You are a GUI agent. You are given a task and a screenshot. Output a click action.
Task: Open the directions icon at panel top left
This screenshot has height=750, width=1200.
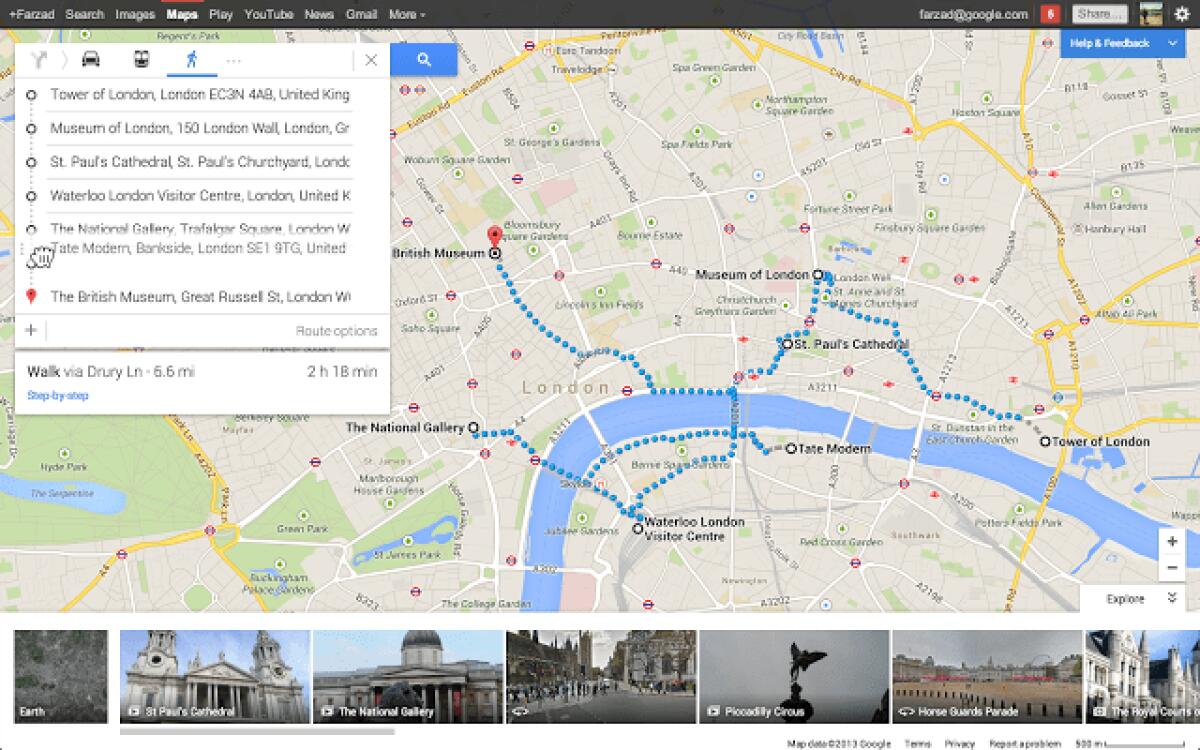click(x=38, y=60)
